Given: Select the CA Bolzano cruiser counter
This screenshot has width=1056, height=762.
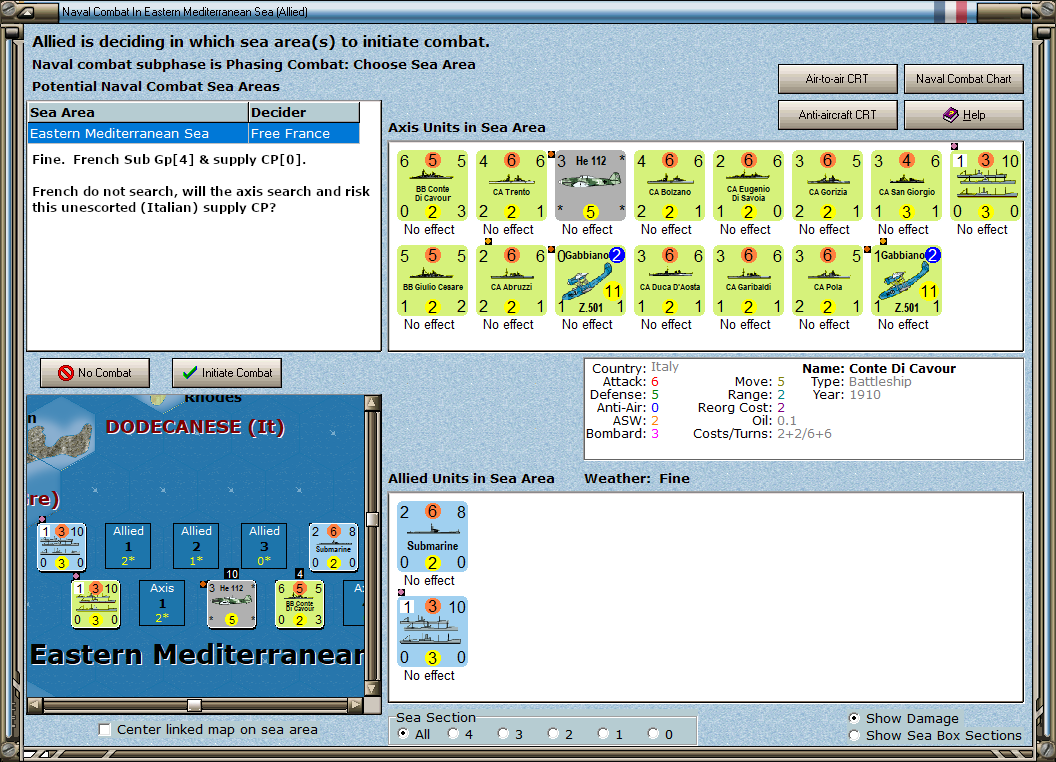Looking at the screenshot, I should click(x=669, y=186).
